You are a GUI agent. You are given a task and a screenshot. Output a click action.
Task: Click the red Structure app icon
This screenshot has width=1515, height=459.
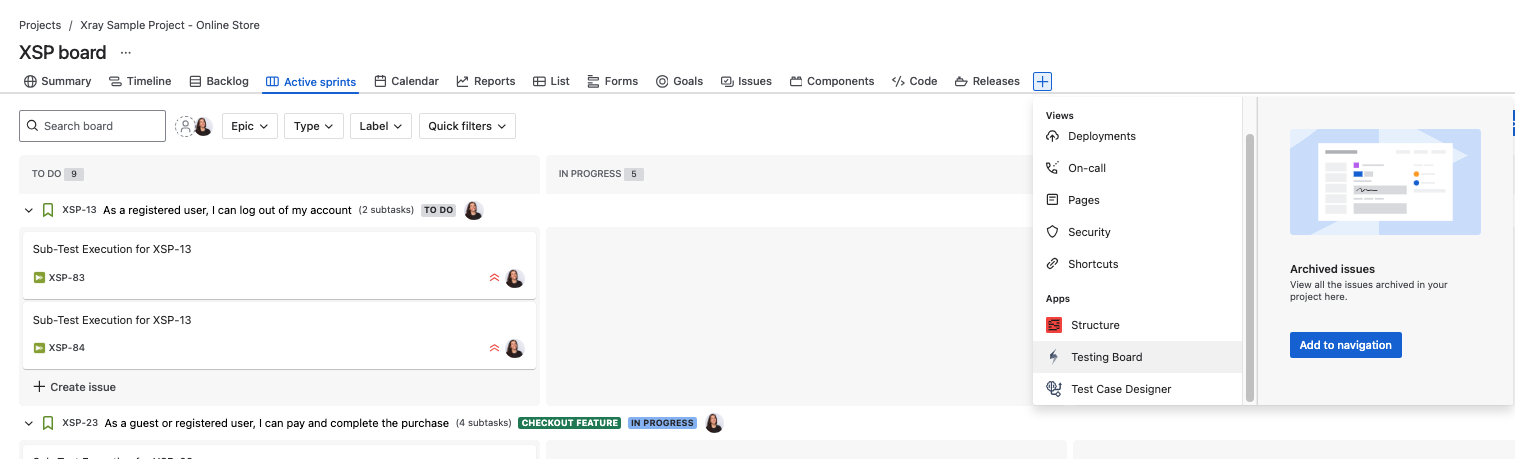[1053, 325]
